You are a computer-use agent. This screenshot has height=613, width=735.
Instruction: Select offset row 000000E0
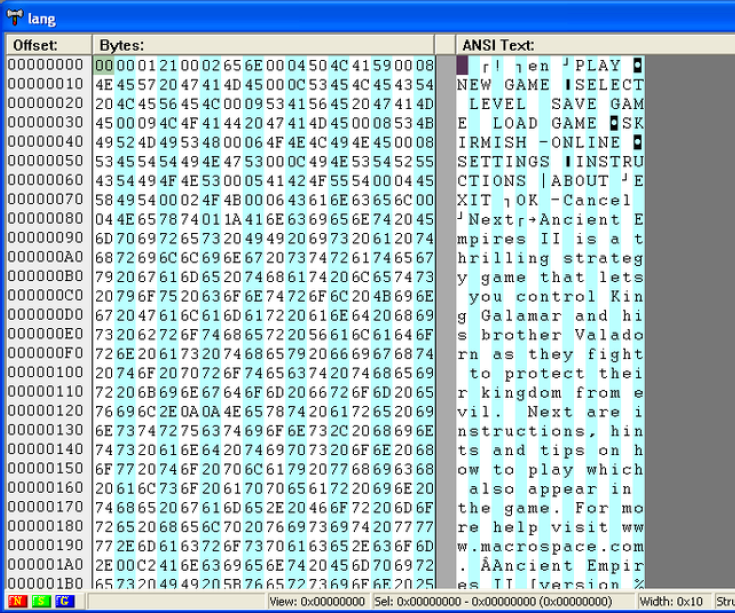click(x=45, y=333)
